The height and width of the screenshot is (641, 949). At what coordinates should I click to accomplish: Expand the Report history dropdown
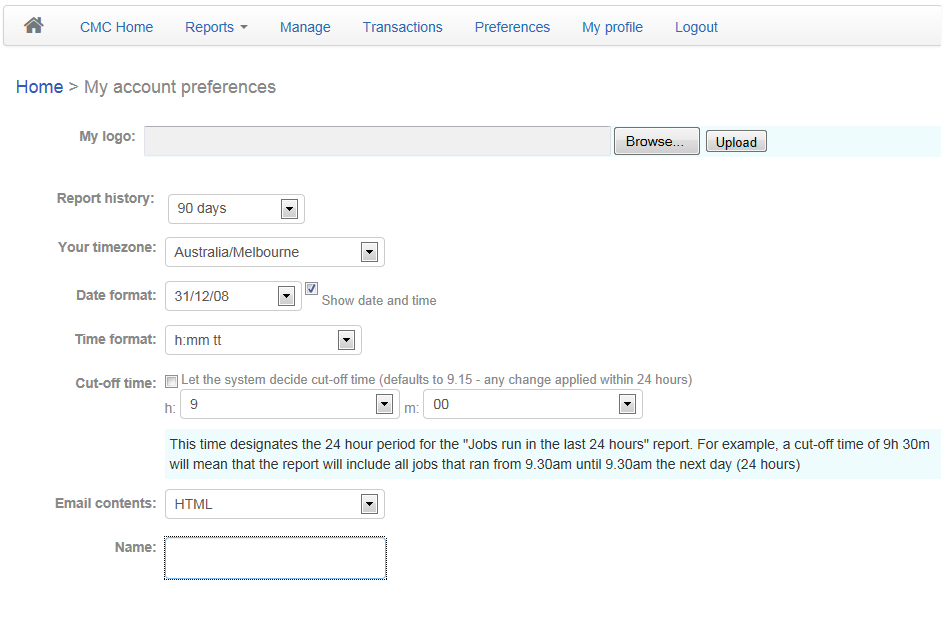point(236,209)
